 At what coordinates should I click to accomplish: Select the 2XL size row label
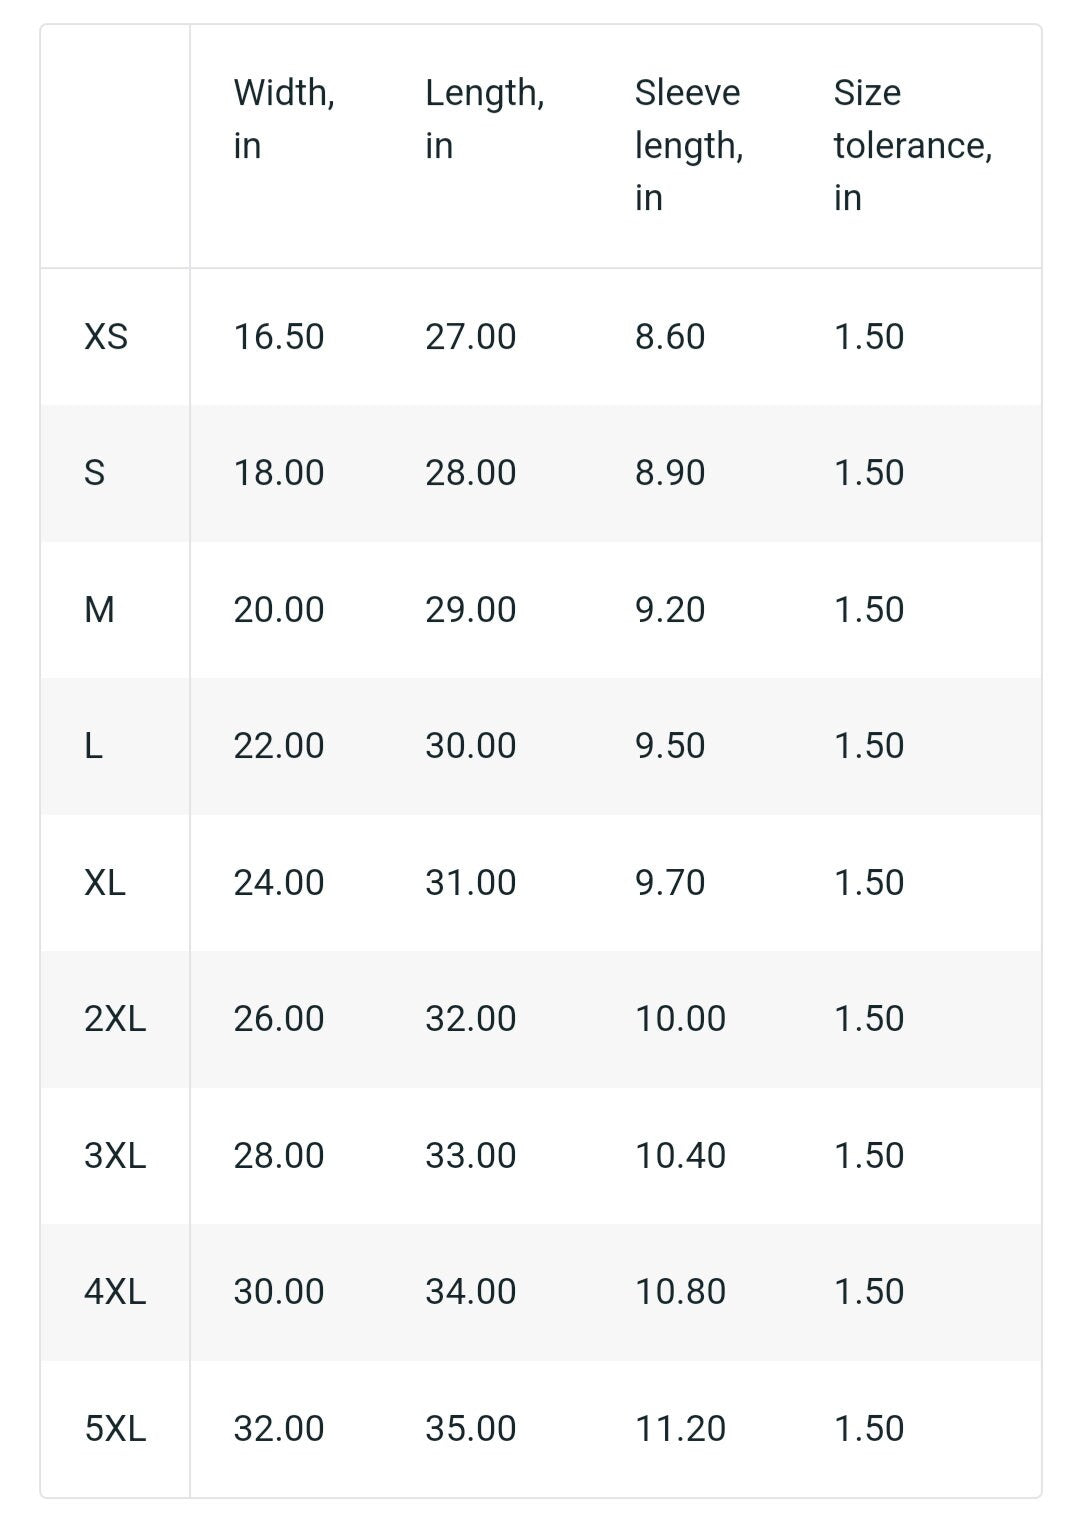[x=115, y=1019]
